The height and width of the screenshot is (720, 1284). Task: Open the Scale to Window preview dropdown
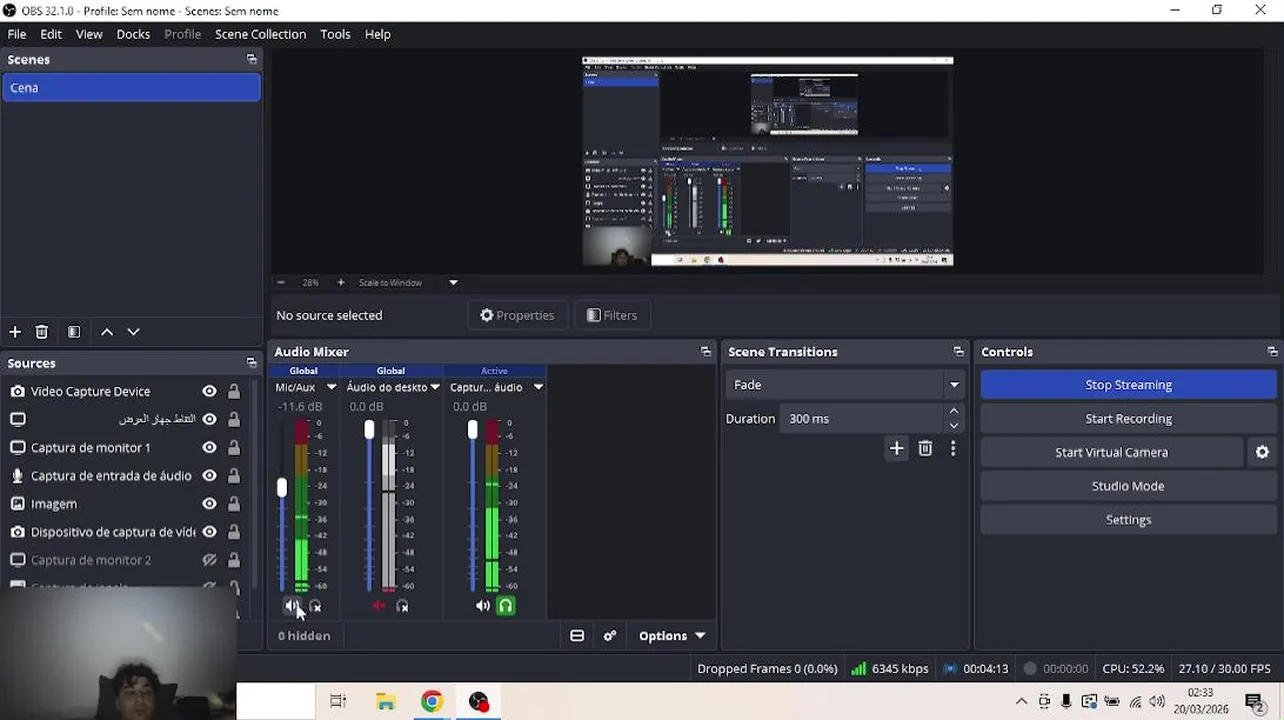coord(453,283)
